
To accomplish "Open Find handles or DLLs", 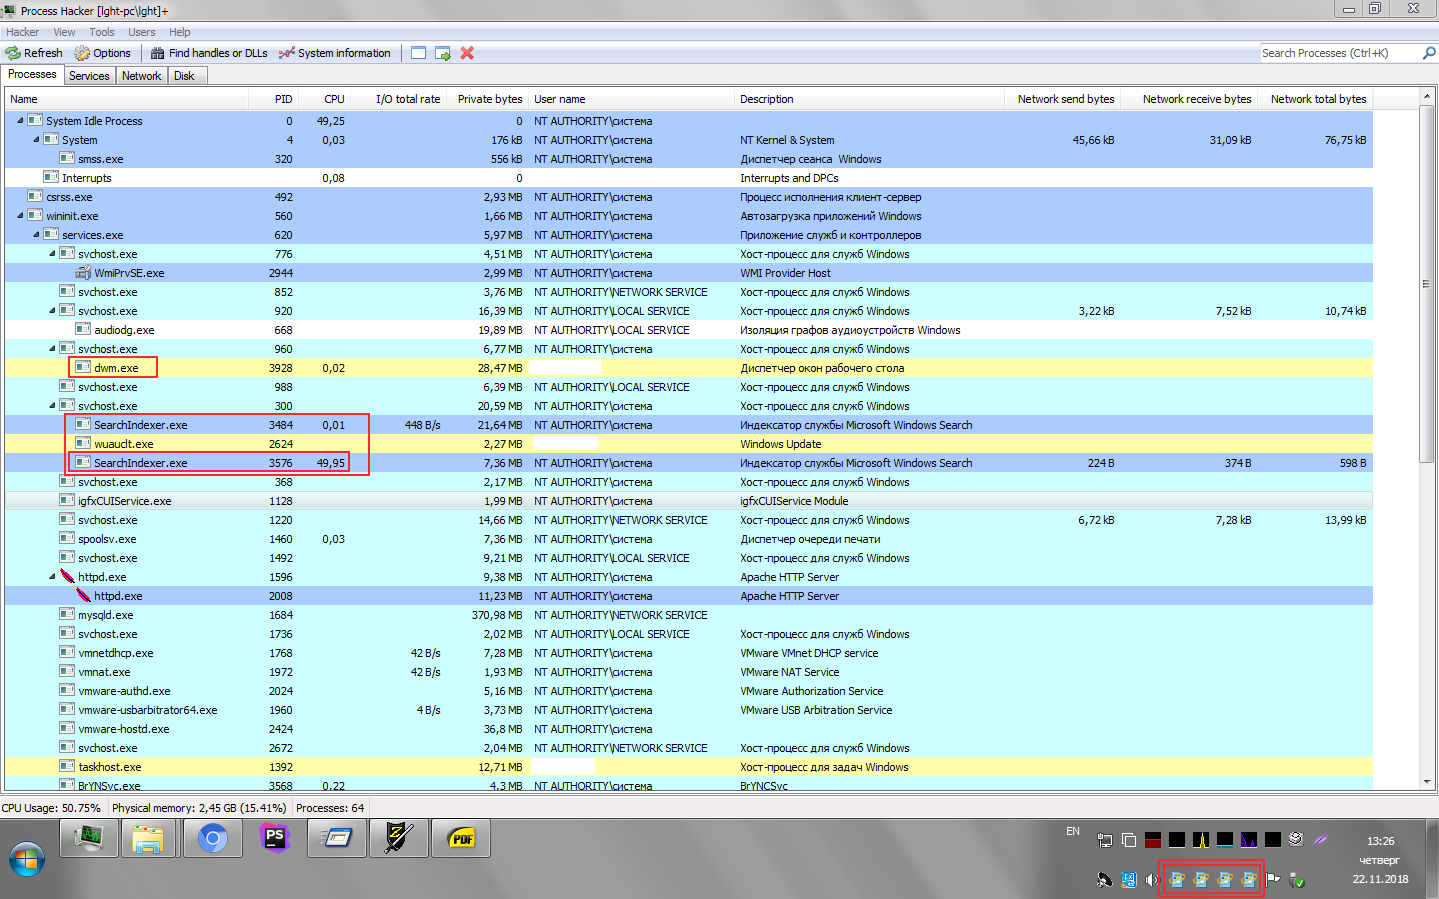I will pos(209,53).
